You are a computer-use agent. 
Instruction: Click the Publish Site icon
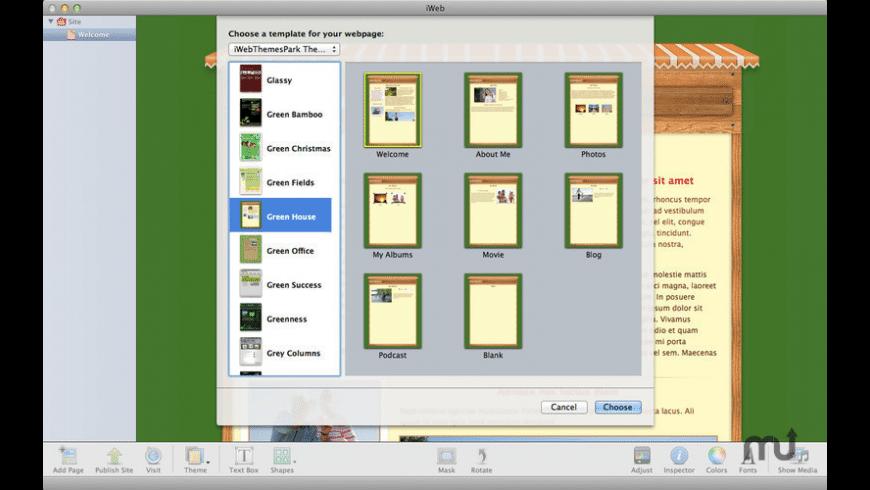coord(114,456)
